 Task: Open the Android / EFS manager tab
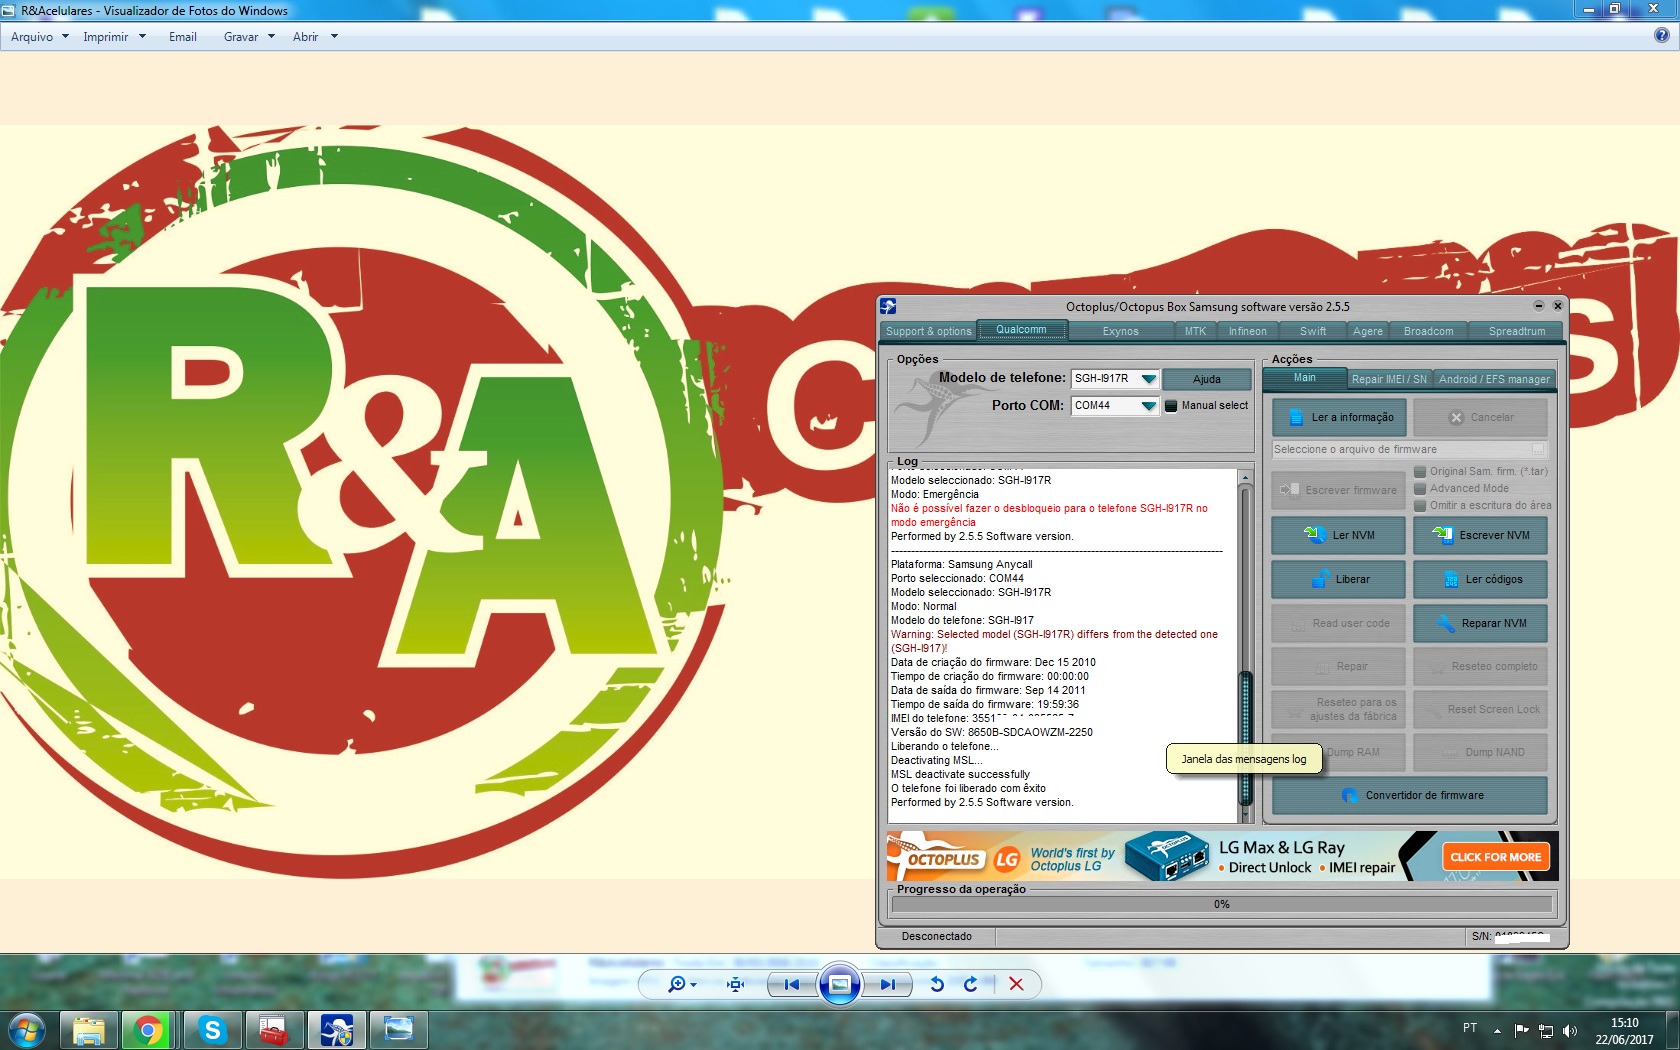pyautogui.click(x=1494, y=379)
